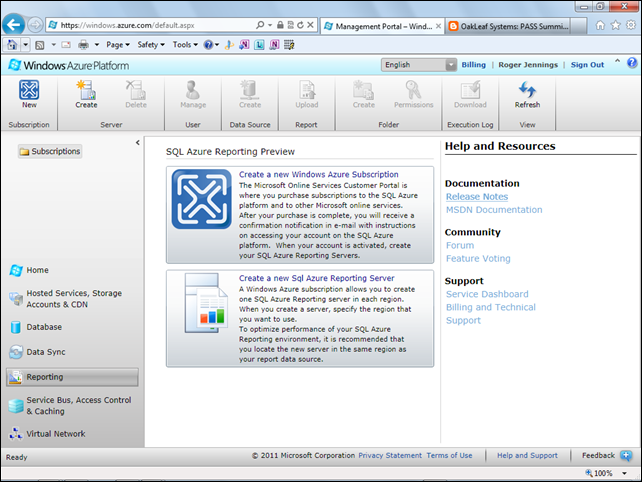Click the RSS feeds toolbar icon
Screen dimensions: 642x482
click(x=40, y=45)
